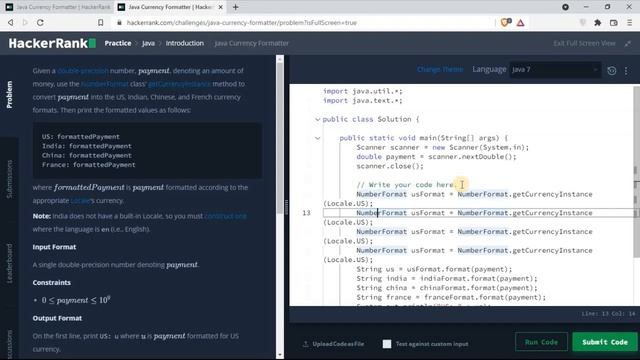Click problem panel scrollbar down arrow
Image resolution: width=640 pixels, height=360 pixels.
coord(280,355)
